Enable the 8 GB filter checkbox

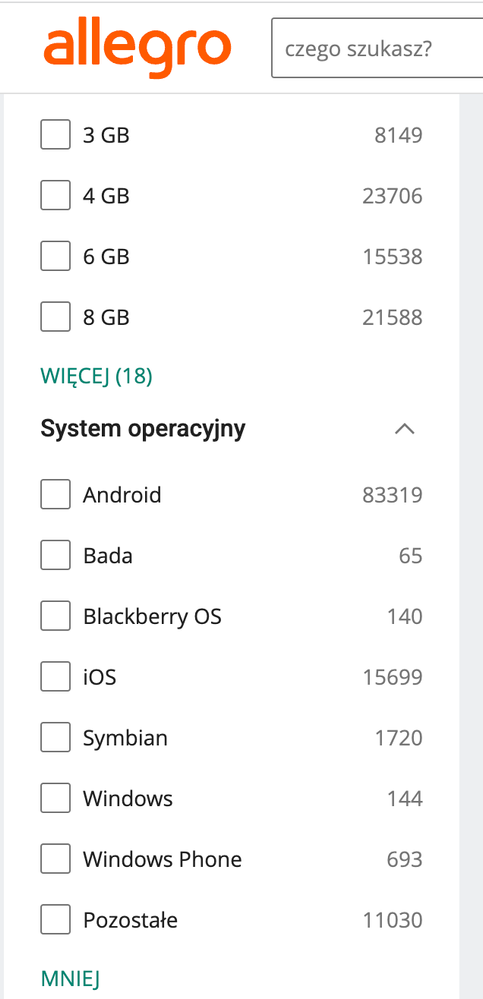[x=55, y=317]
